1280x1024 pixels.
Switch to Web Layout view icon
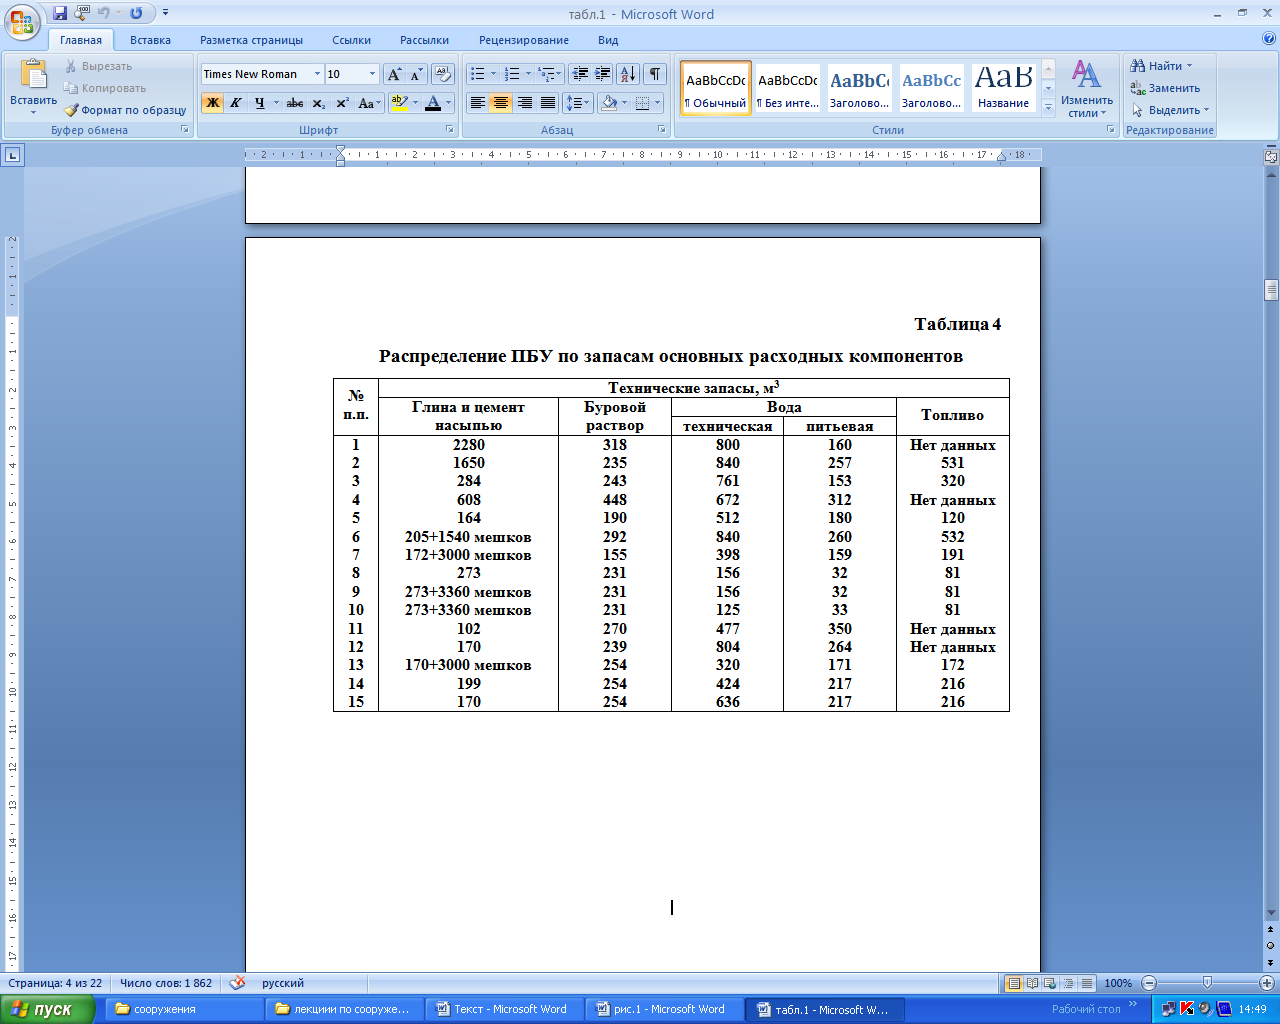(1050, 983)
